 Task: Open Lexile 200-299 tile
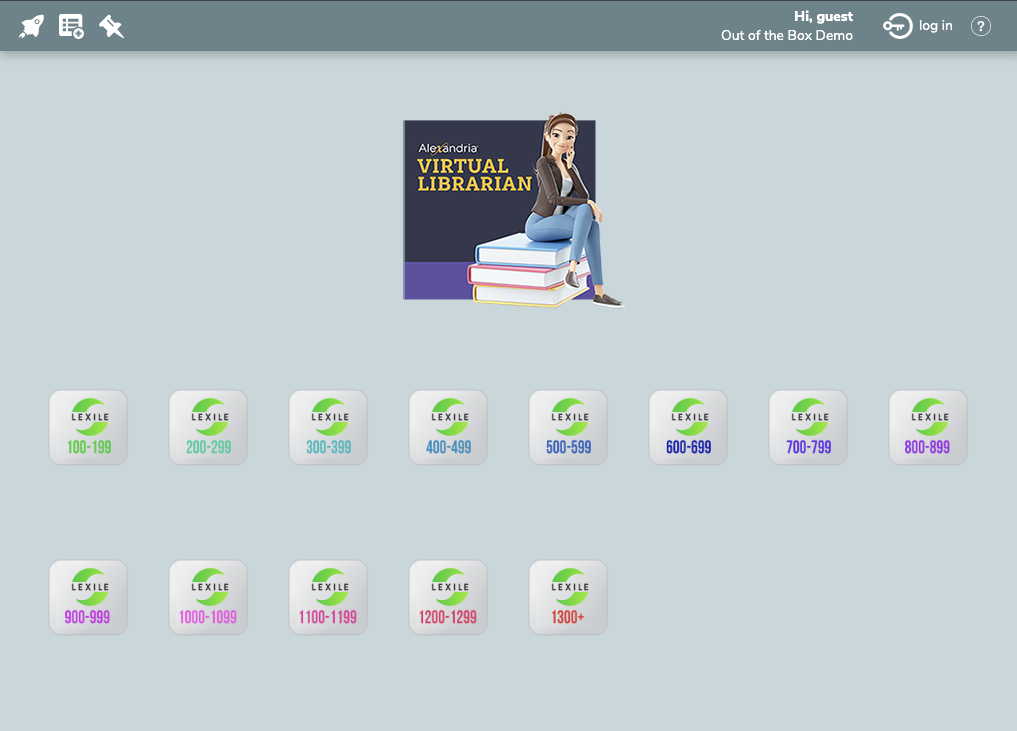click(x=208, y=427)
